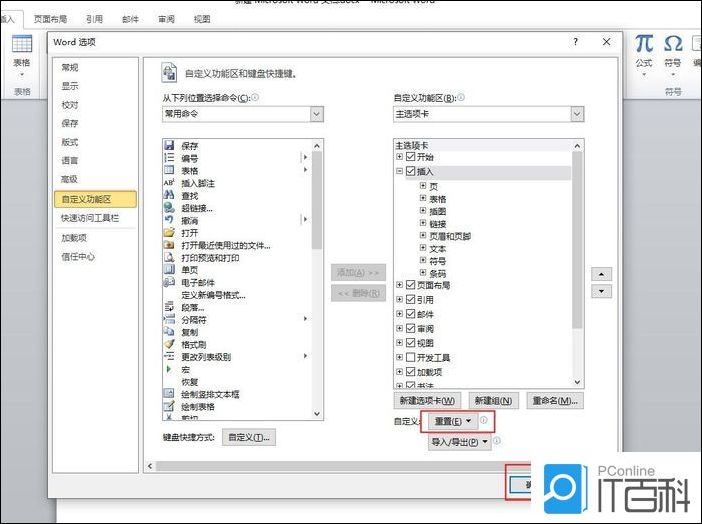Screen dimensions: 702x524
Task: Click the Equation (公式) pi icon in ribbon
Action: [644, 44]
